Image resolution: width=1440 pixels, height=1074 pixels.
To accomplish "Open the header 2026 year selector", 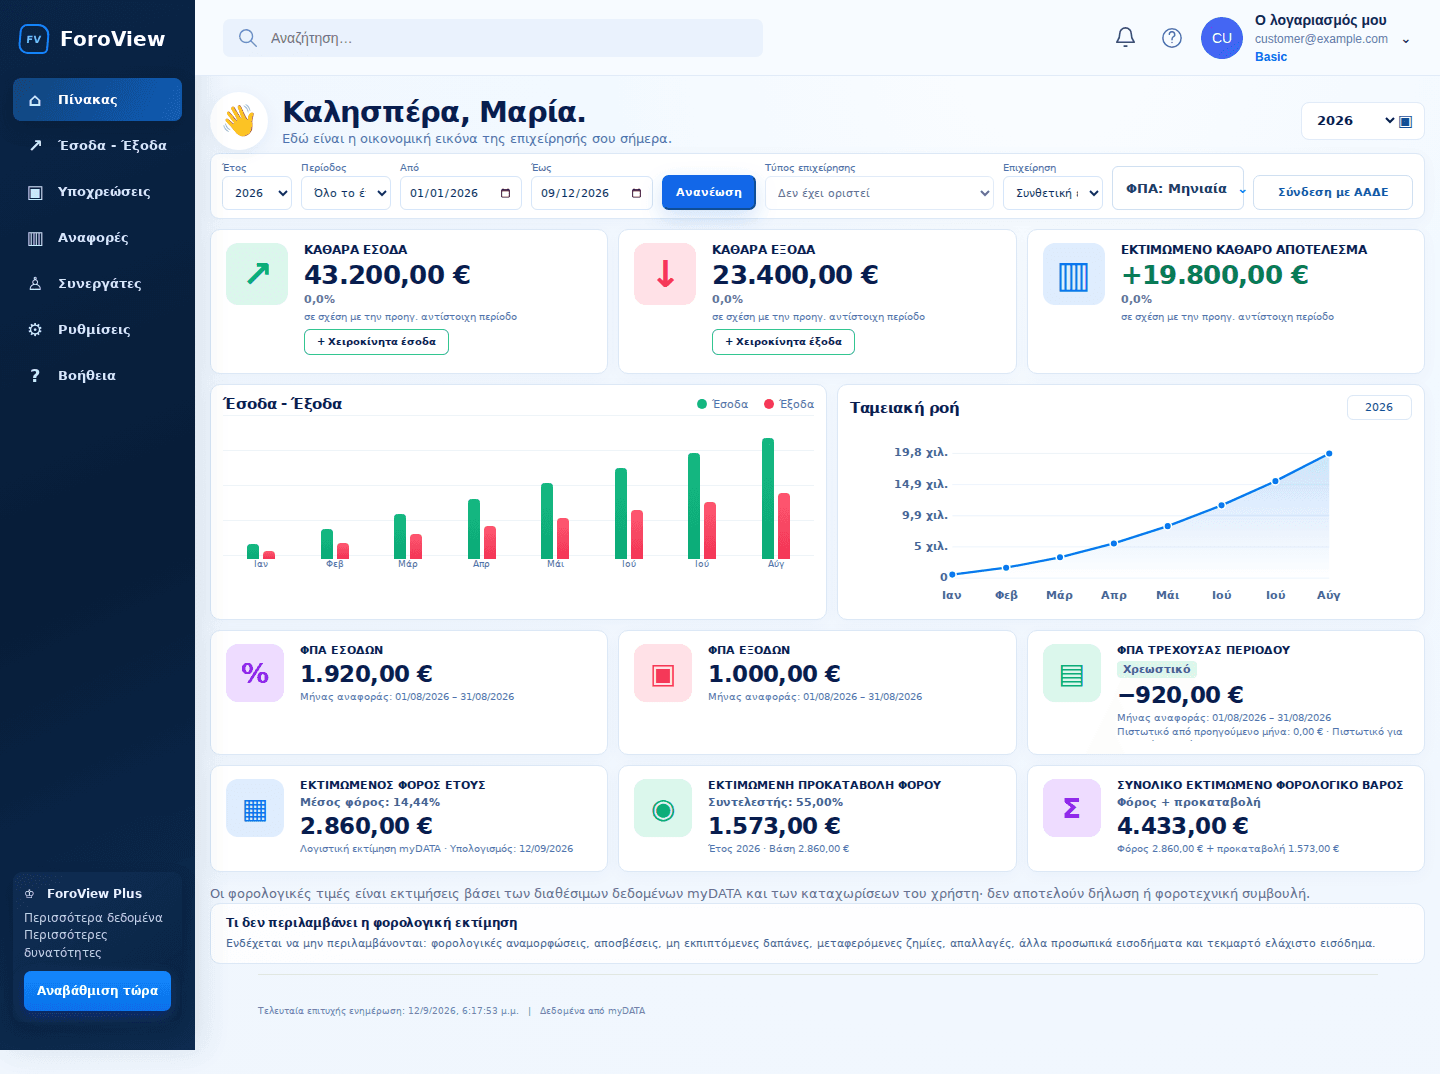I will (x=1362, y=121).
